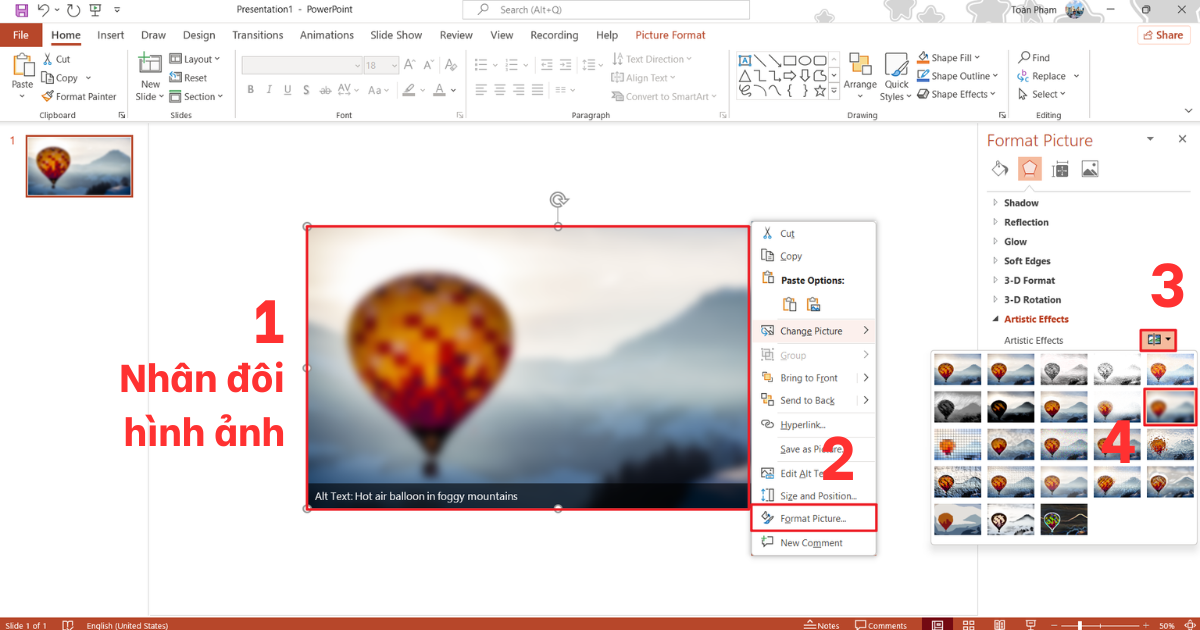
Task: Select slide 1 thumbnail
Action: (x=78, y=166)
